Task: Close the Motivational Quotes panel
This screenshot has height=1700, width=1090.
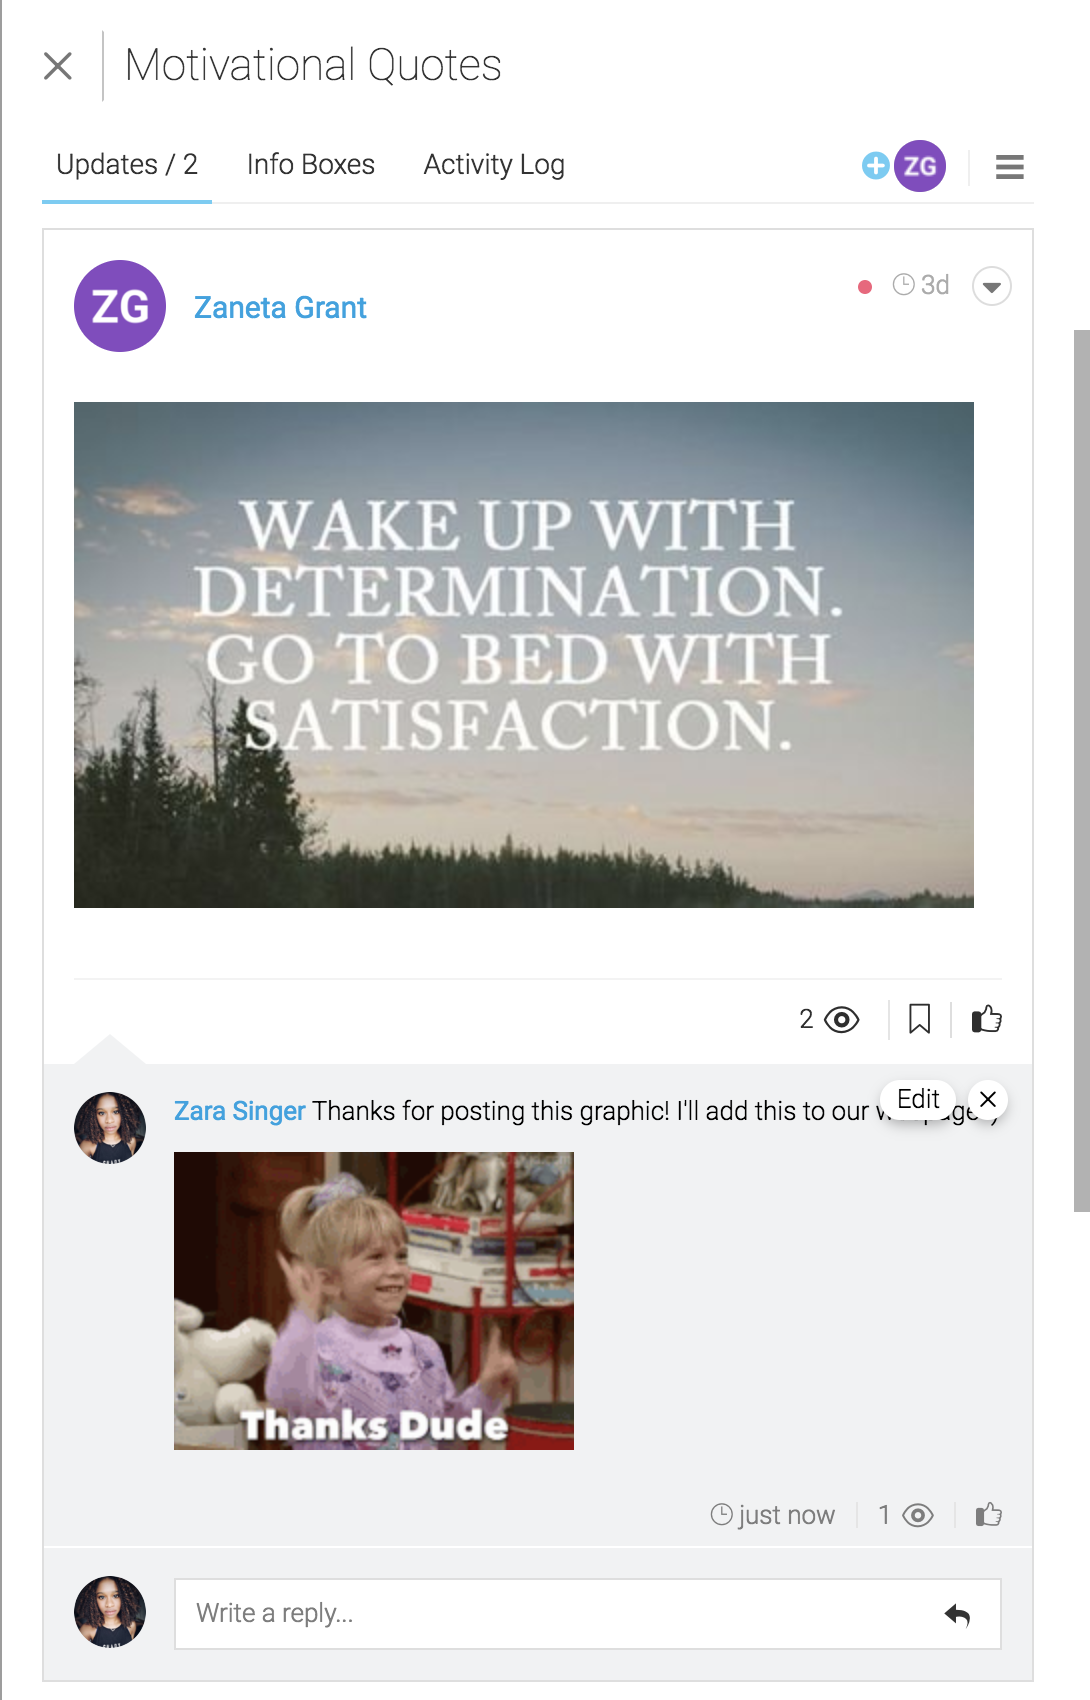Action: [58, 66]
